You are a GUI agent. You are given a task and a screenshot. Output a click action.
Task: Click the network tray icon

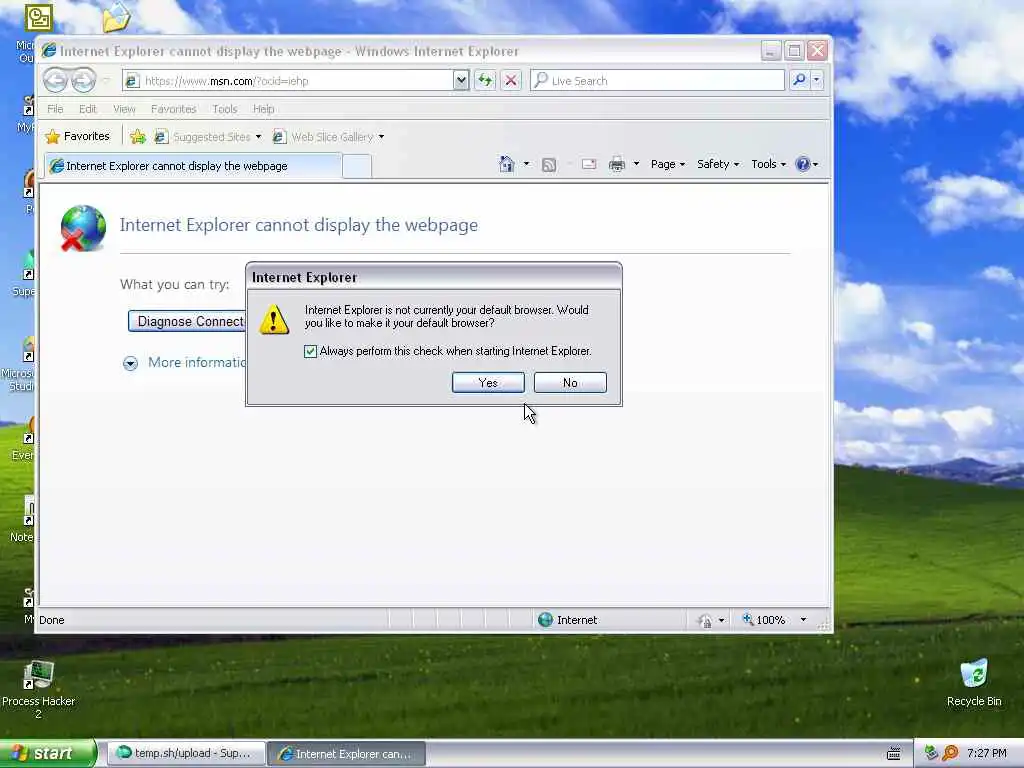pyautogui.click(x=931, y=753)
